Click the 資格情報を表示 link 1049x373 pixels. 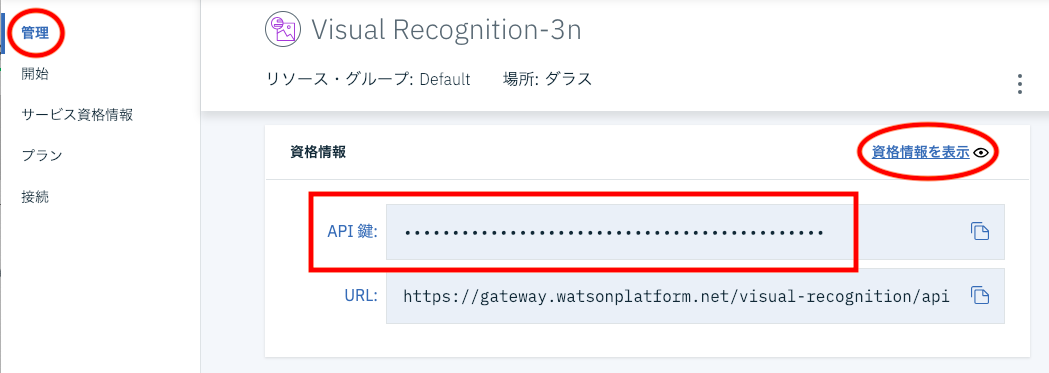[x=921, y=152]
